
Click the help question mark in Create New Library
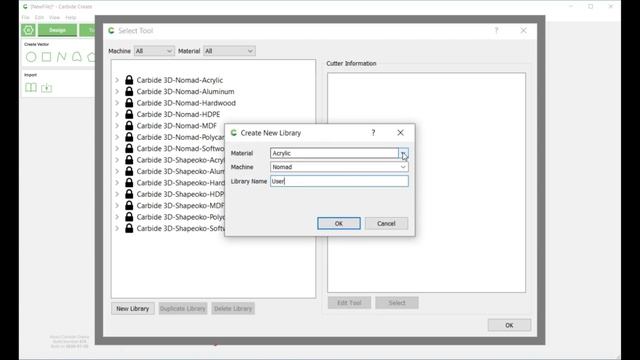[373, 133]
